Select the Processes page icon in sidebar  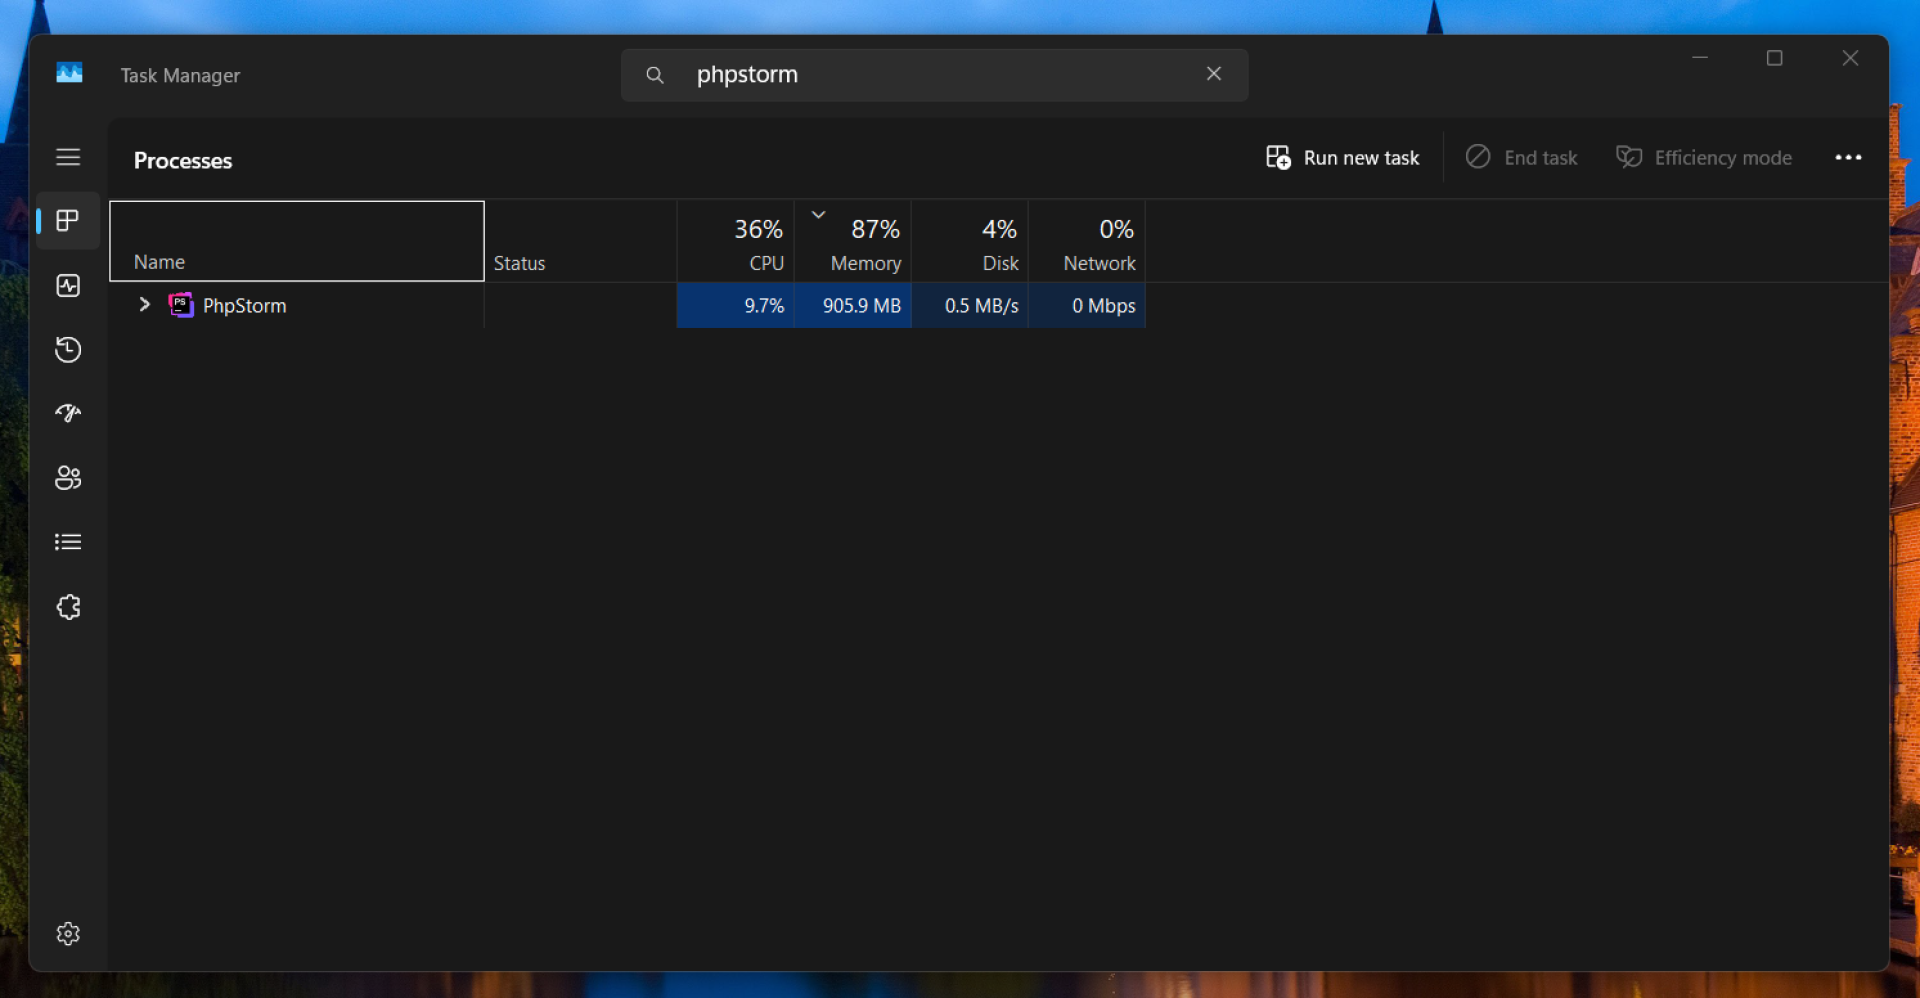click(x=68, y=220)
